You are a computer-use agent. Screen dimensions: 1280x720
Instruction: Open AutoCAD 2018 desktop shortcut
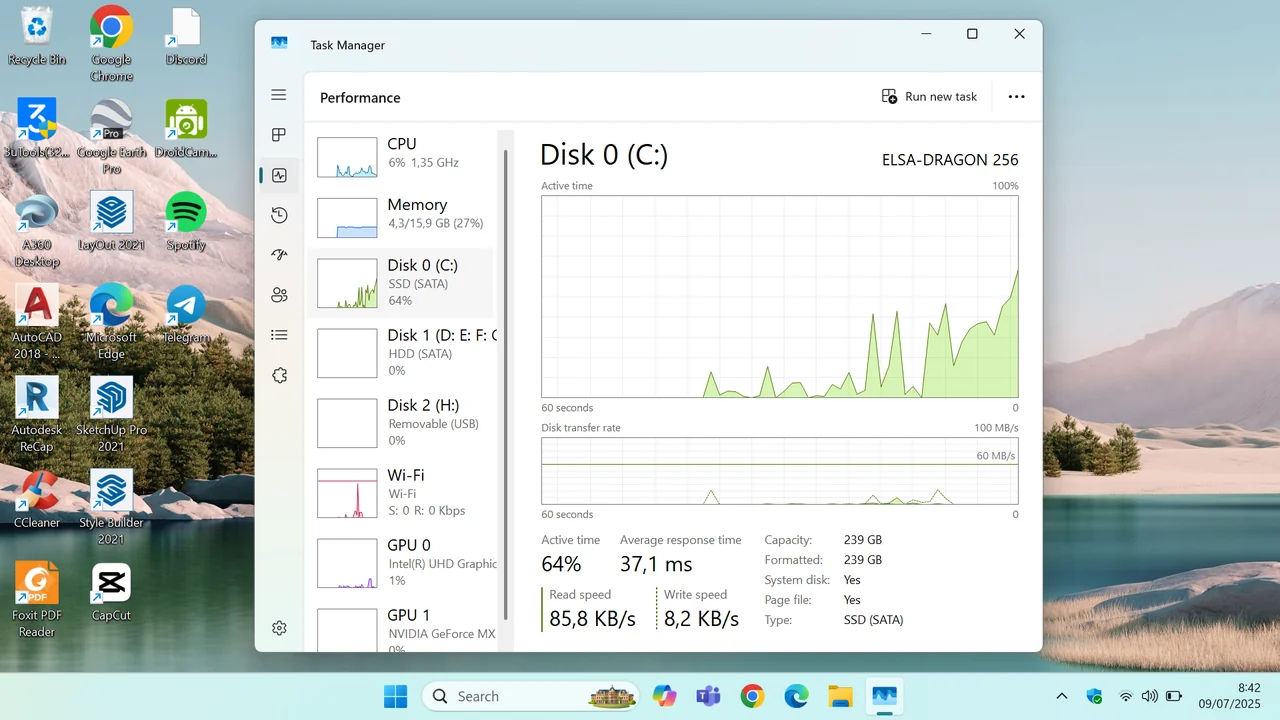point(37,322)
